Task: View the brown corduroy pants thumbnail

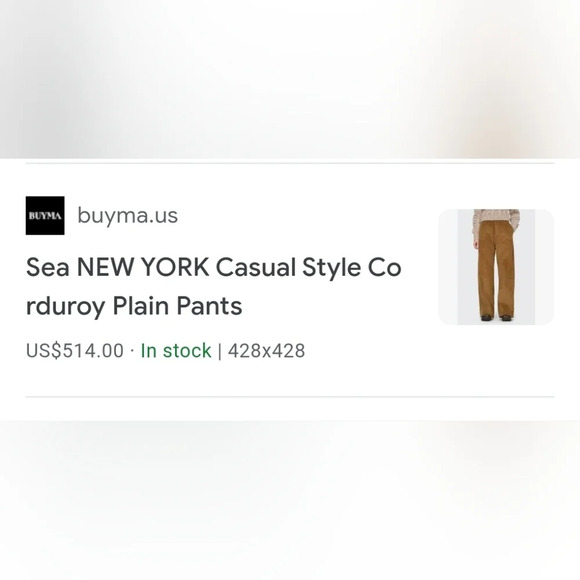Action: click(496, 267)
